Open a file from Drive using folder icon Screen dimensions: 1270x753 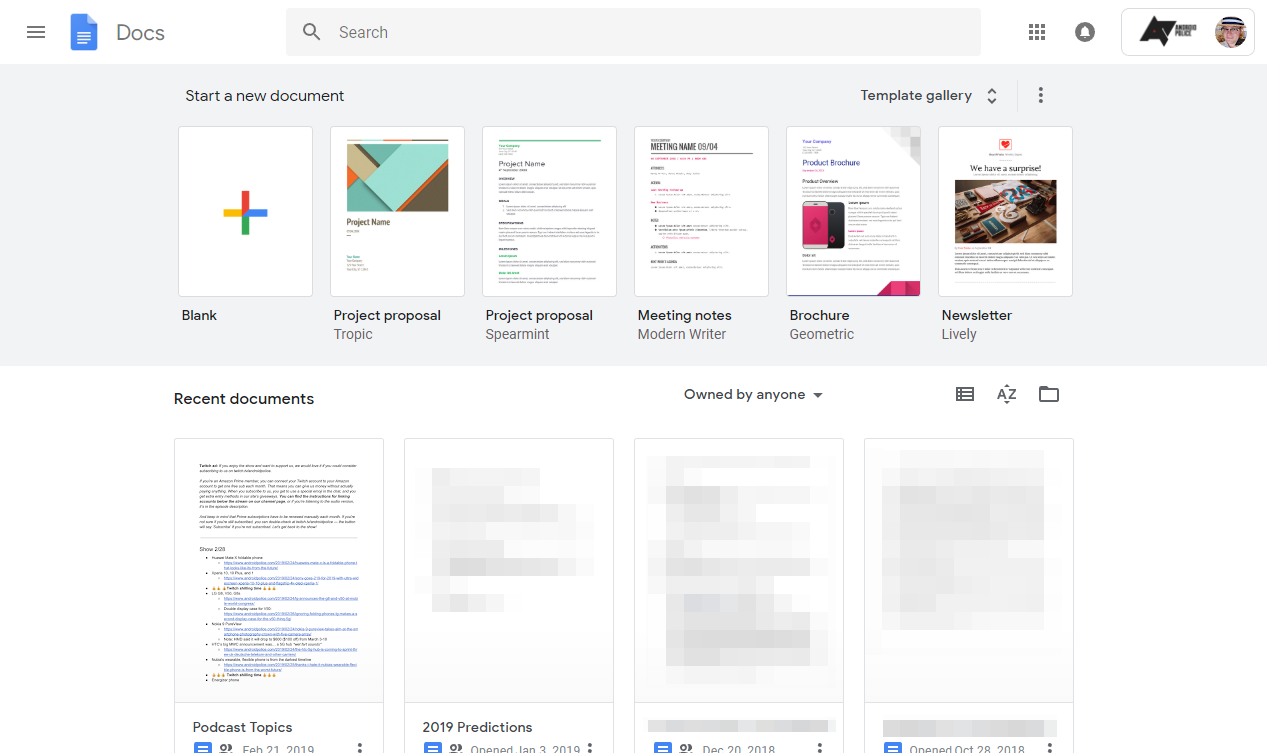(x=1048, y=394)
